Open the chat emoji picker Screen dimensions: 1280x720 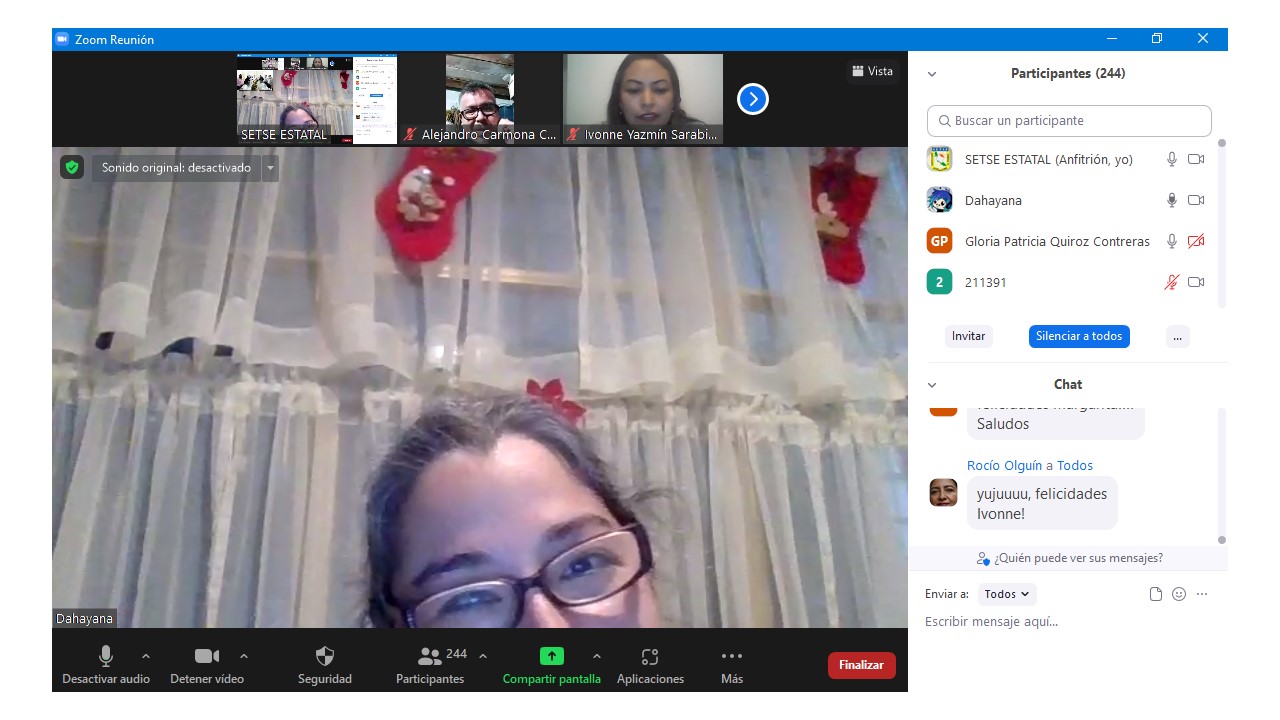(x=1179, y=594)
